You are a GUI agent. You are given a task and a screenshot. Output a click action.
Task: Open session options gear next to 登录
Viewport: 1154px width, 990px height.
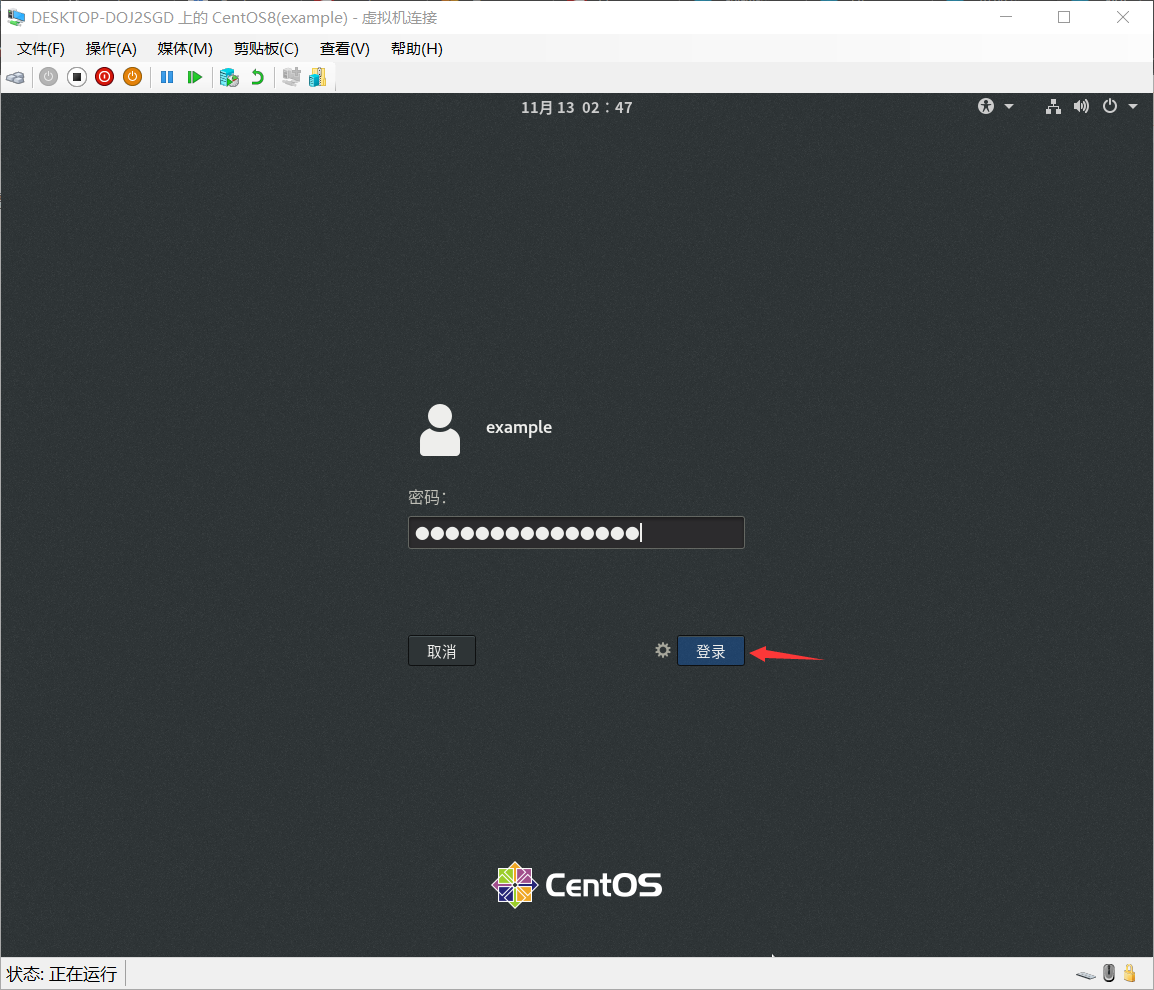(662, 650)
